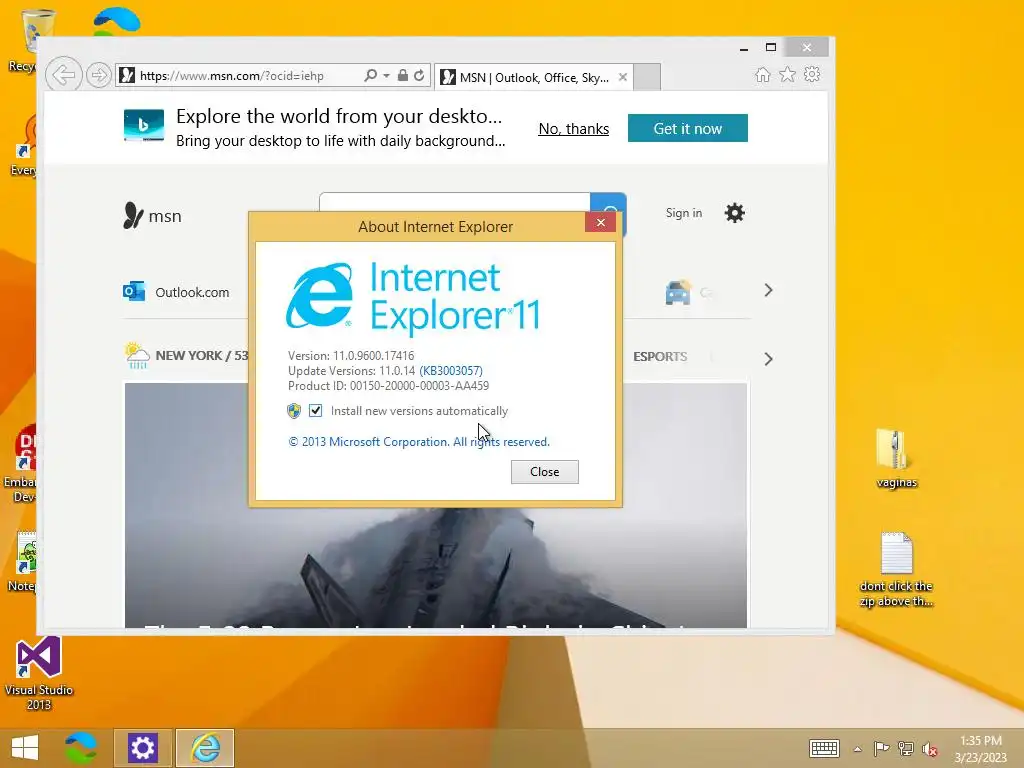Click the Close button in About dialog

coord(545,472)
